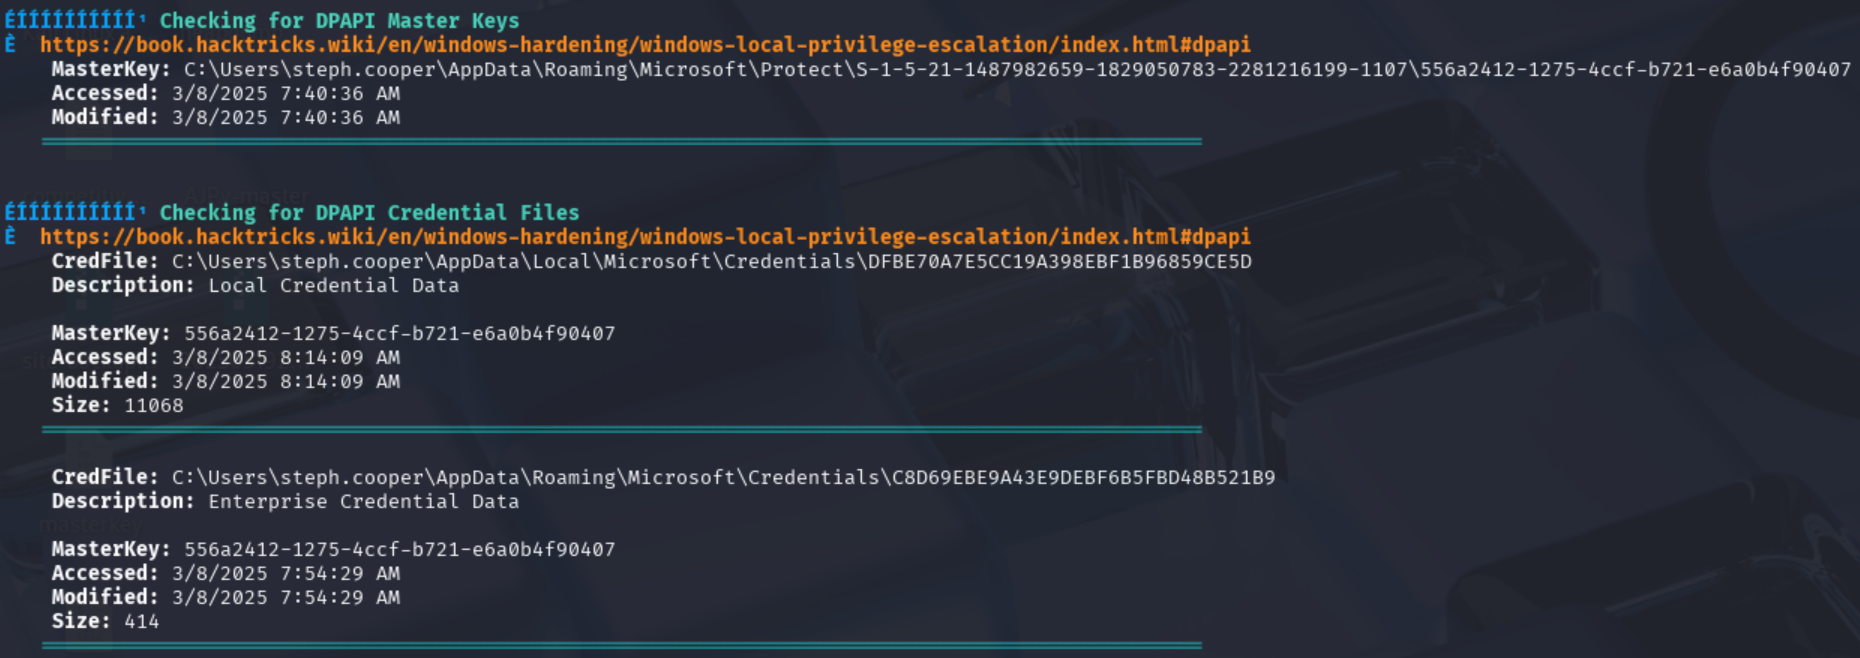The image size is (1860, 658).
Task: Click the MasterKey path in Protect folder
Action: (x=1017, y=69)
